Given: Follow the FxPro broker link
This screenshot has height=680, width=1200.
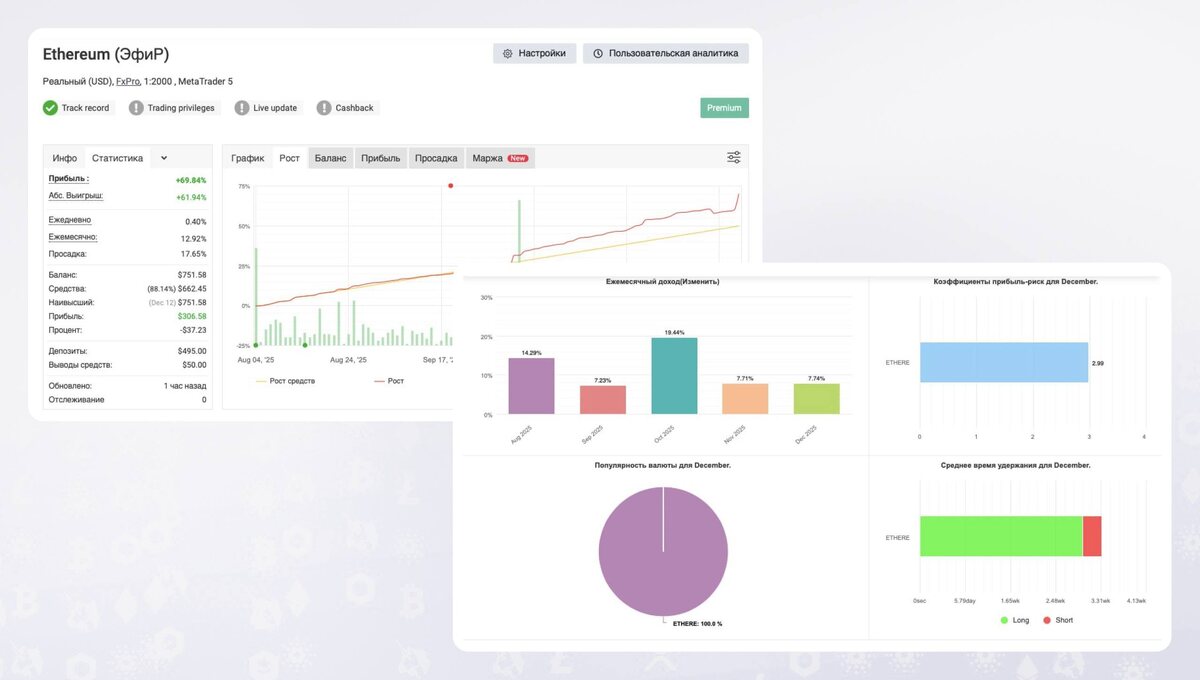Looking at the screenshot, I should [x=128, y=81].
